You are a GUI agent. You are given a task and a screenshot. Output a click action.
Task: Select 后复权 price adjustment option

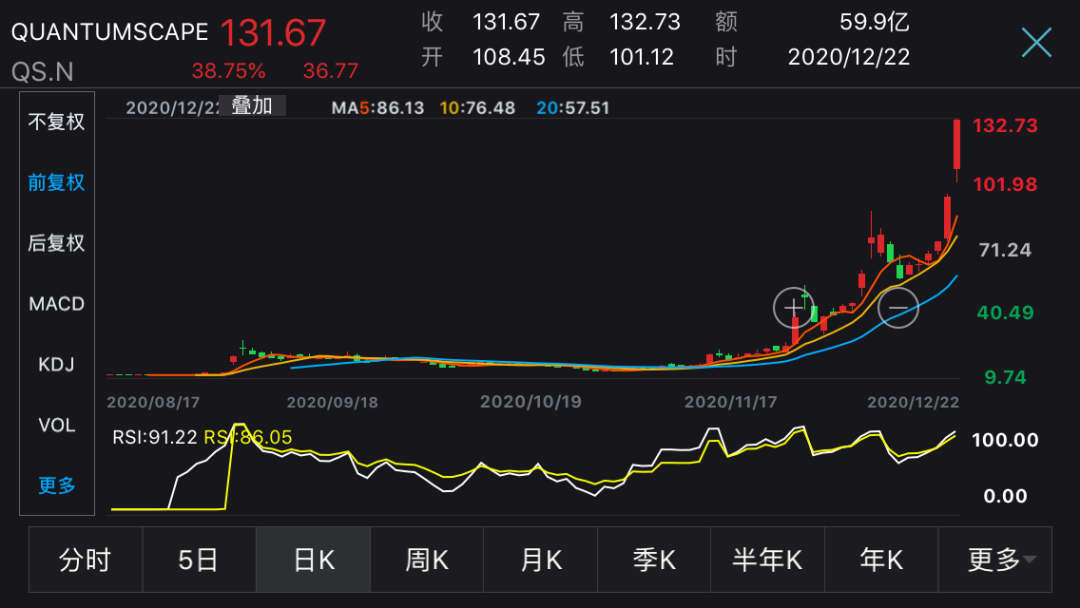tap(56, 243)
